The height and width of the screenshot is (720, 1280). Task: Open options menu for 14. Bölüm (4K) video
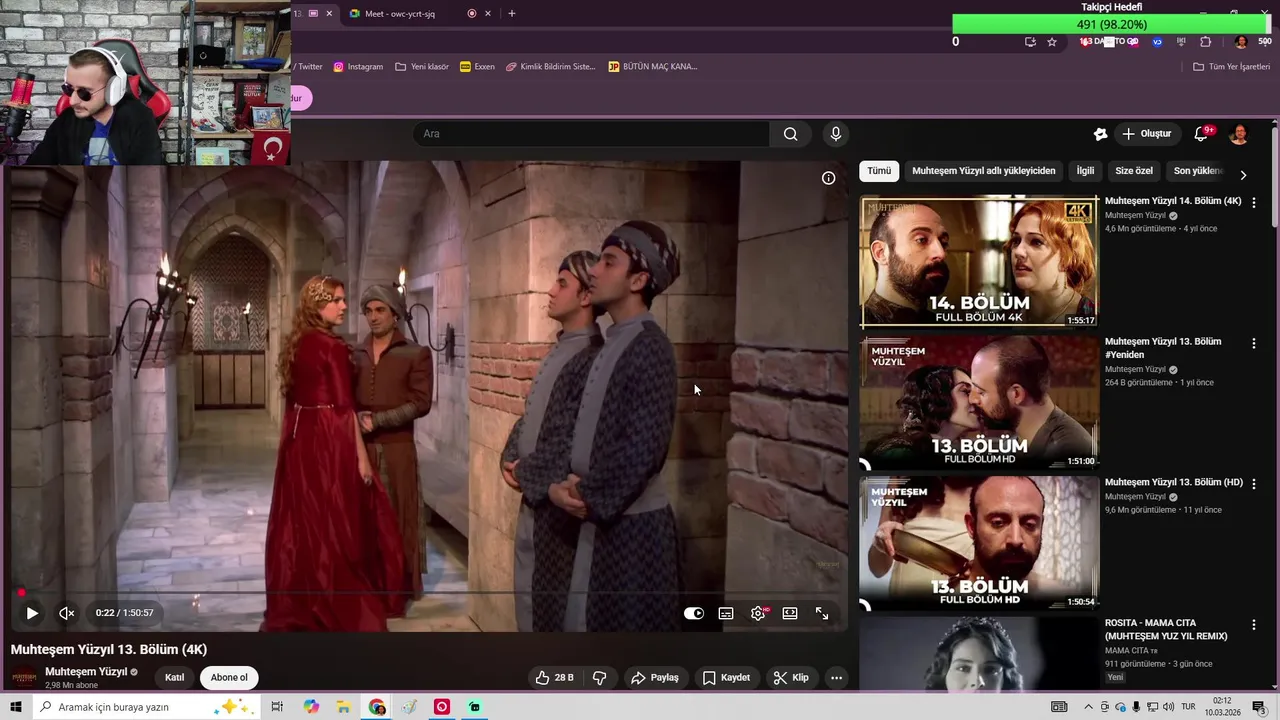coord(1254,202)
